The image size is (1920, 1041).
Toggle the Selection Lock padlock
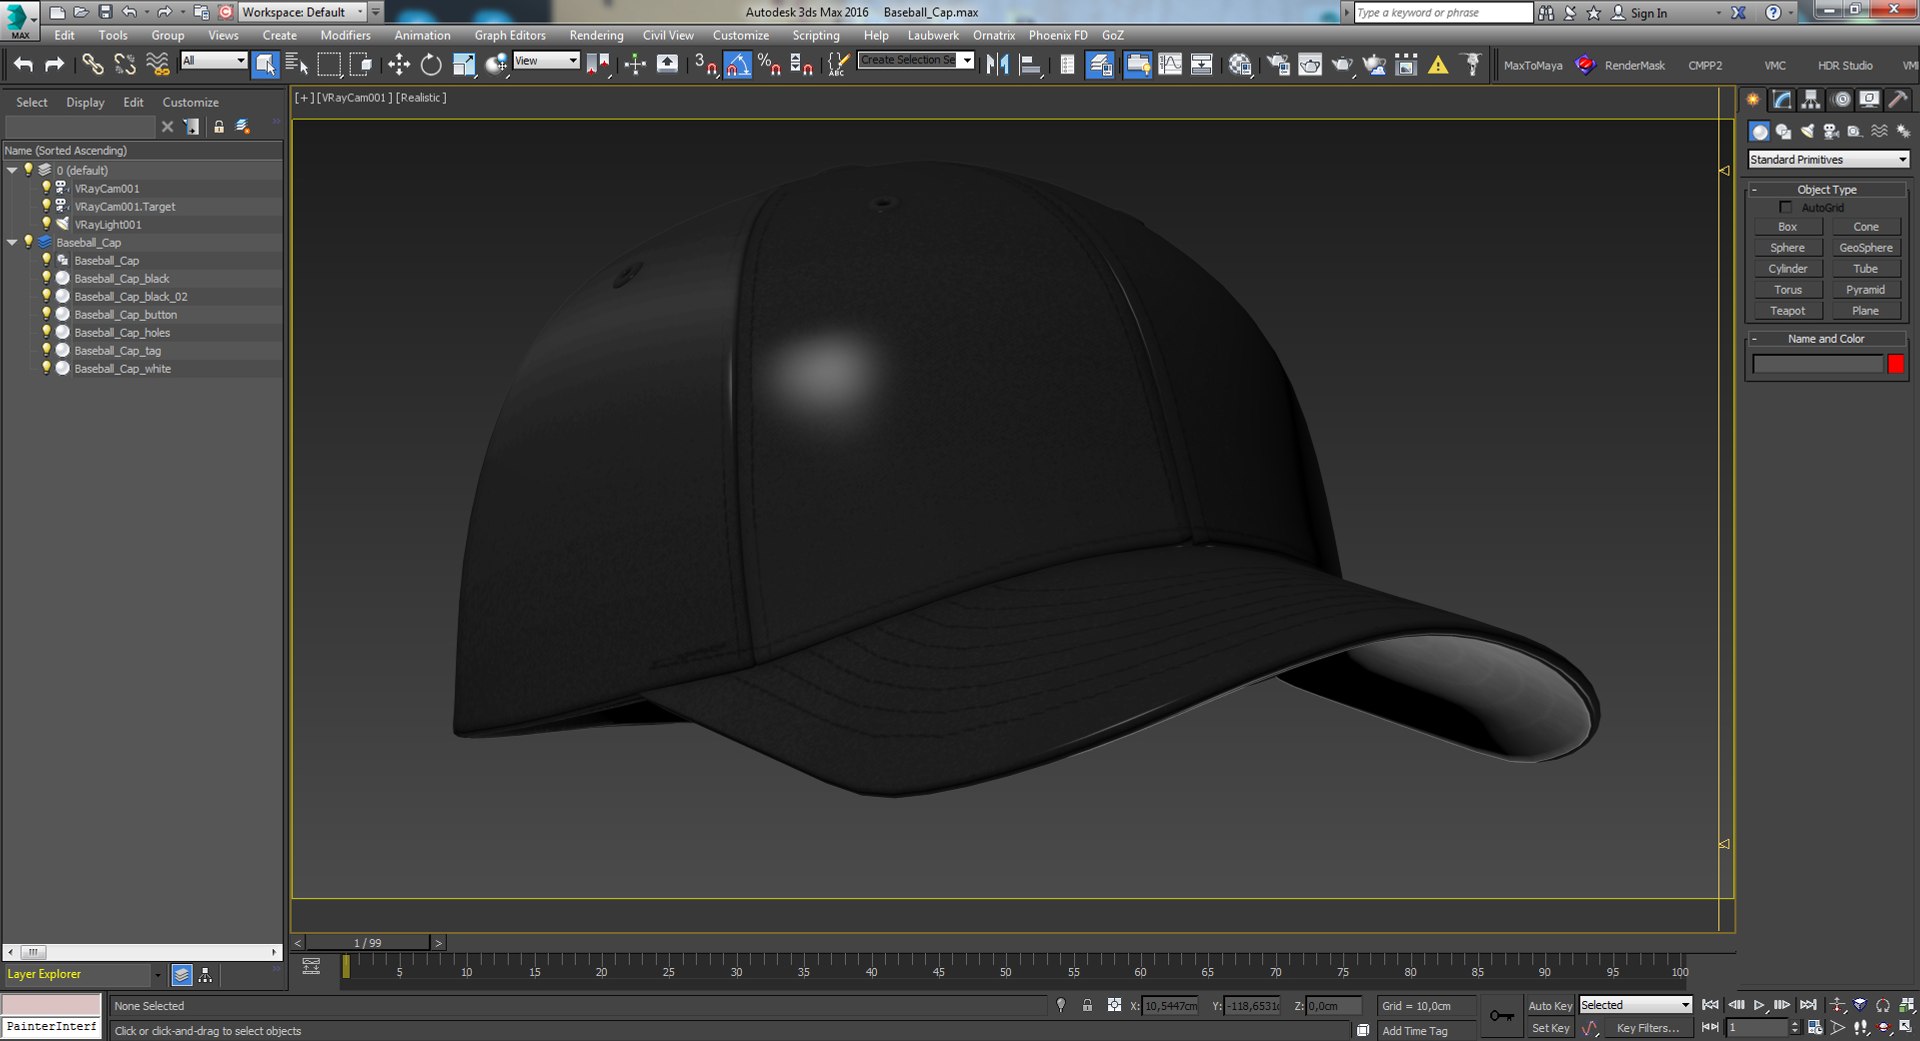[1087, 1005]
